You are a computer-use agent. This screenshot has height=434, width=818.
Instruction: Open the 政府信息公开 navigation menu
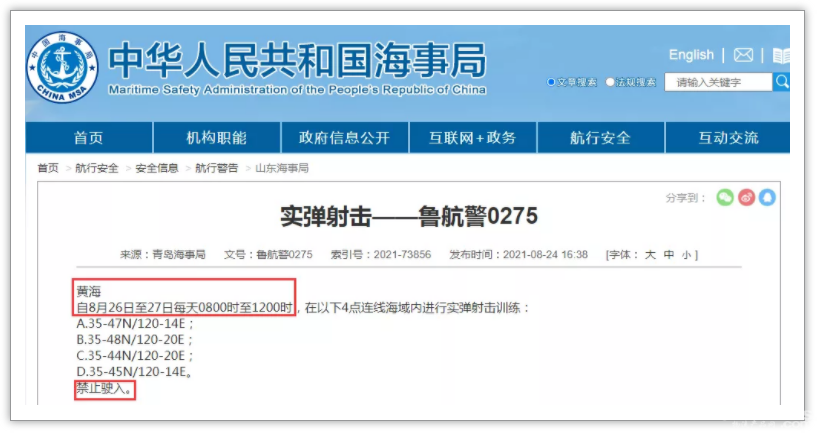(x=344, y=138)
